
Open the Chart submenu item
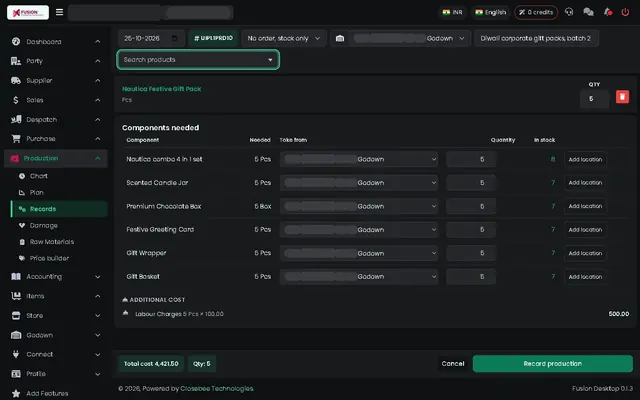click(38, 176)
